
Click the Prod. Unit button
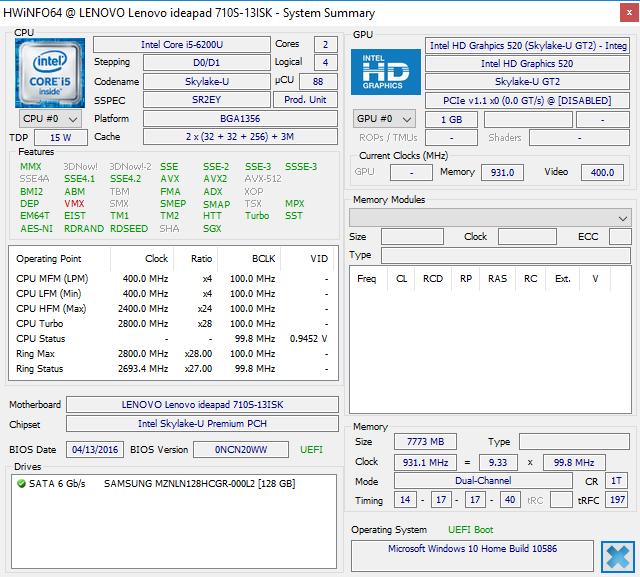pyautogui.click(x=305, y=100)
